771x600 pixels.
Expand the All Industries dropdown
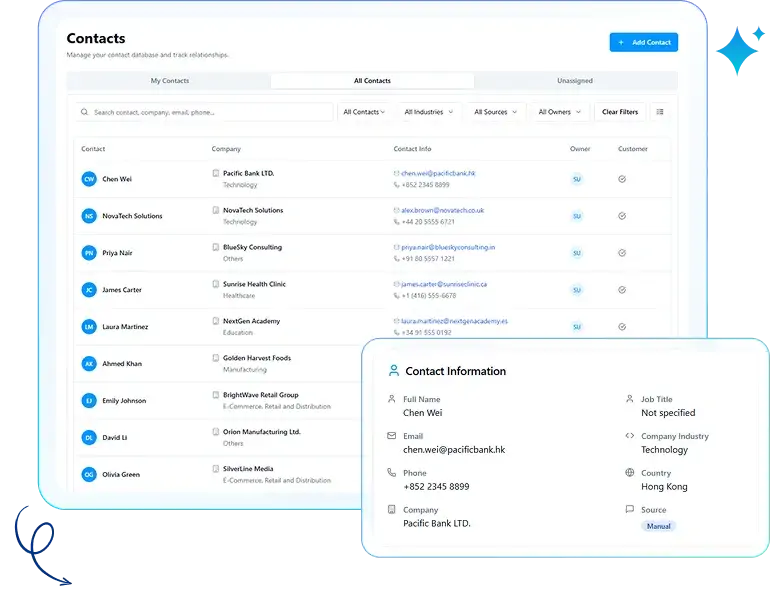coord(428,112)
